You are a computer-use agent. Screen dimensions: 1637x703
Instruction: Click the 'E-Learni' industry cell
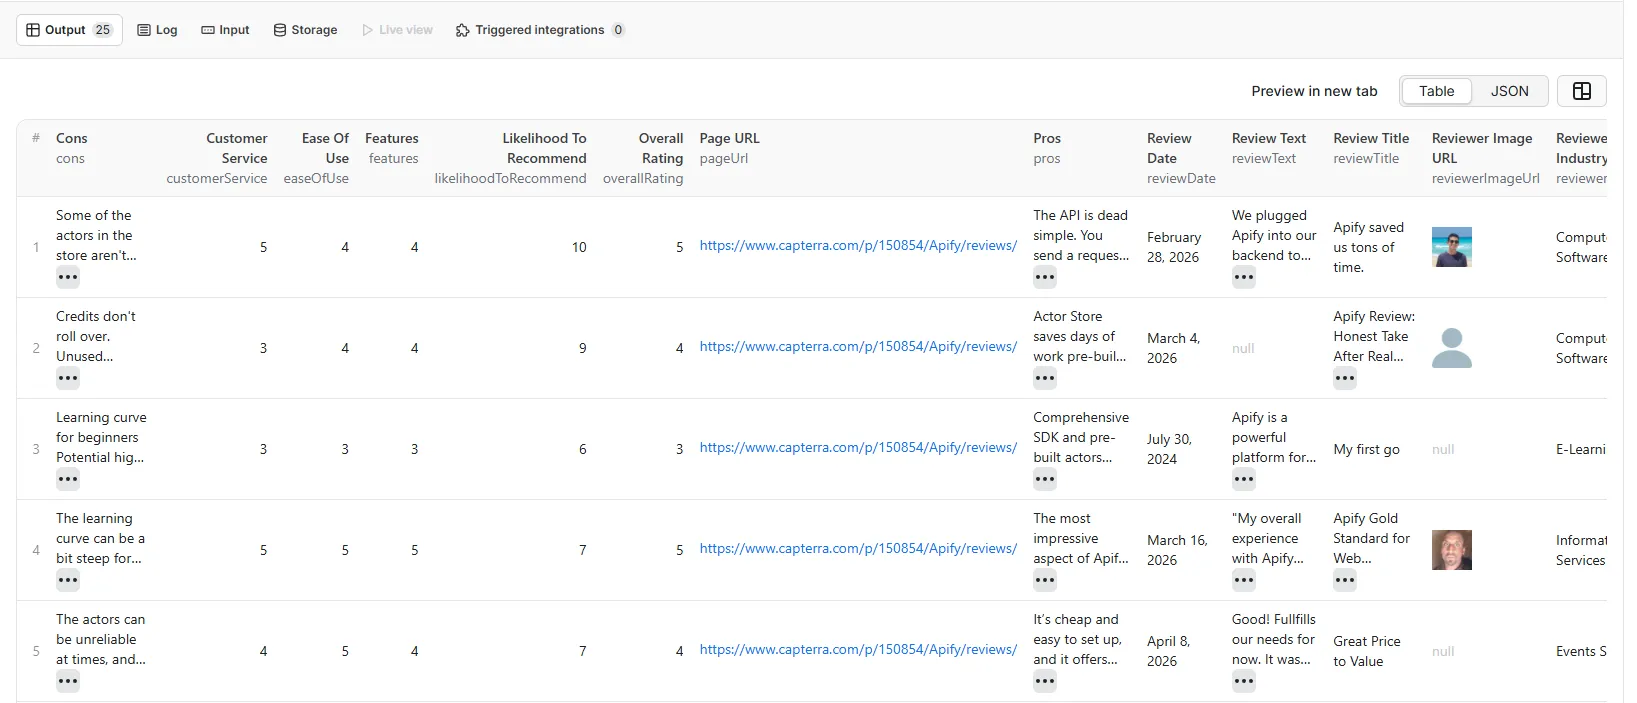1580,450
